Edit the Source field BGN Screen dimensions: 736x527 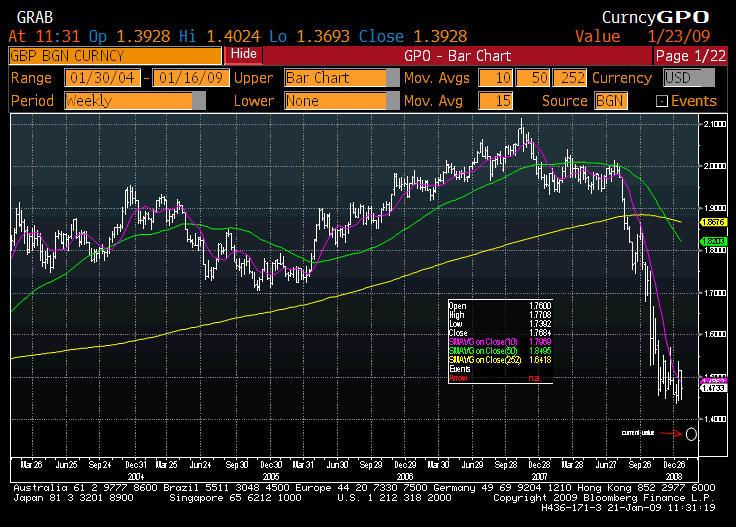611,101
